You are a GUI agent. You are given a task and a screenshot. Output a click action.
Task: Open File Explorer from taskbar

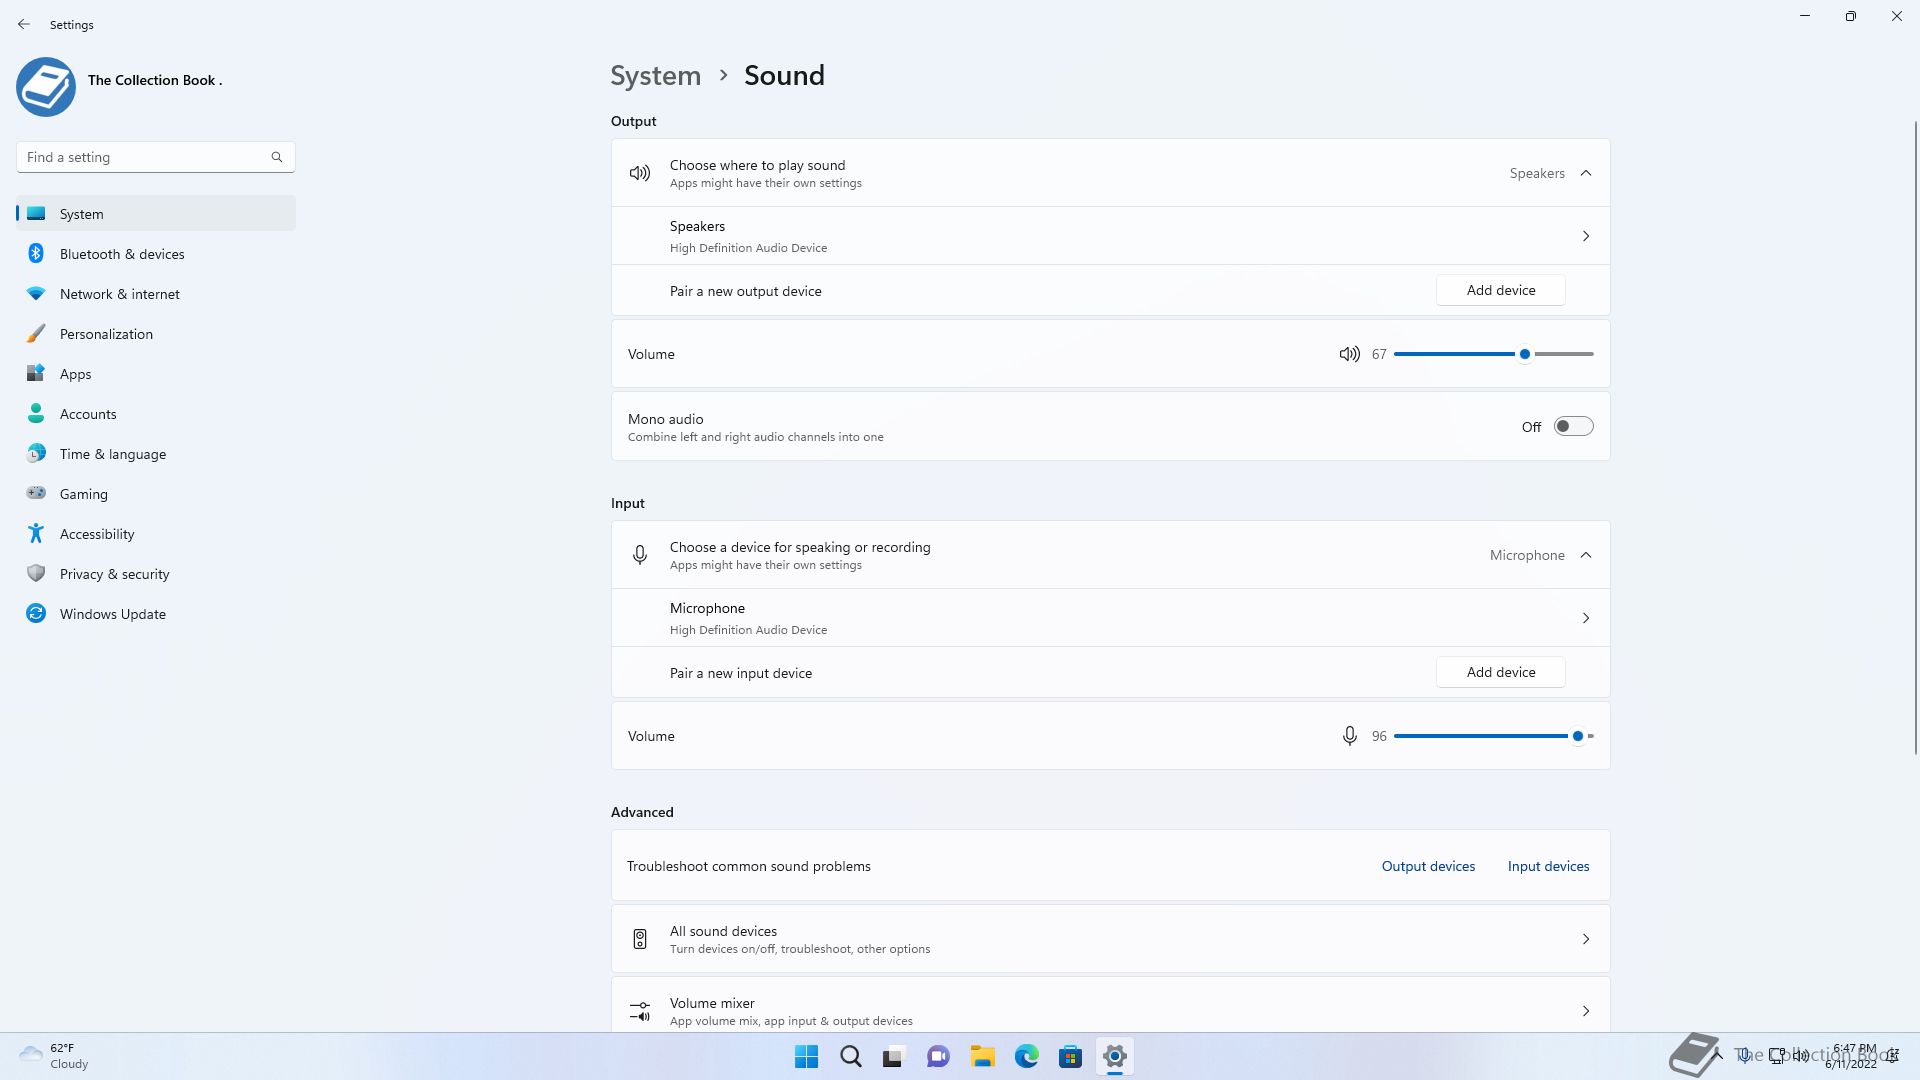(982, 1056)
